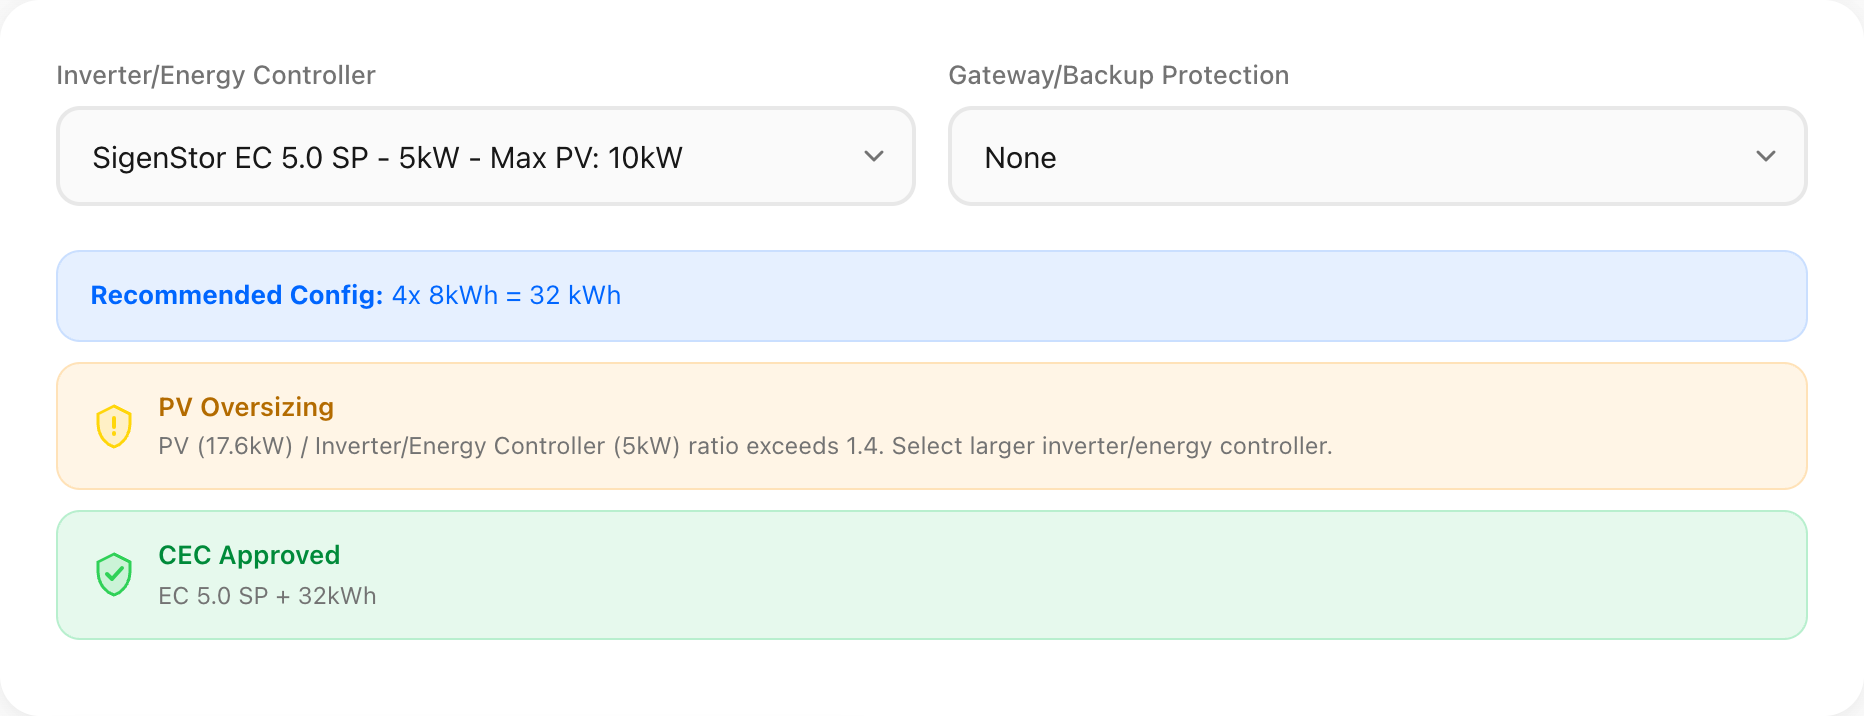Click the Gateway/Backup Protection field label

click(1118, 75)
